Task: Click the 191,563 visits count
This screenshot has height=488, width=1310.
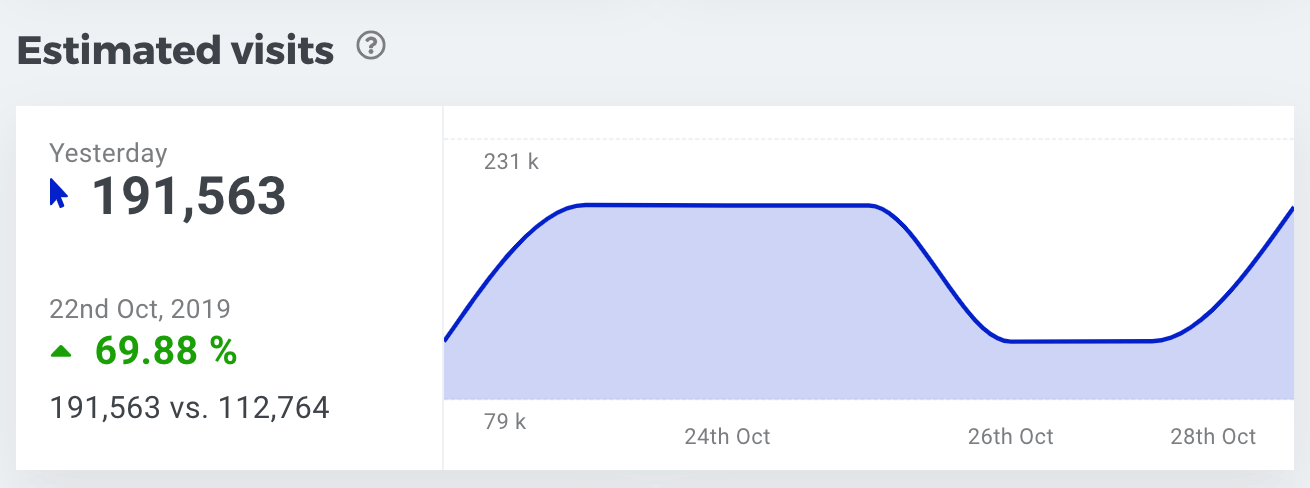Action: pyautogui.click(x=189, y=196)
